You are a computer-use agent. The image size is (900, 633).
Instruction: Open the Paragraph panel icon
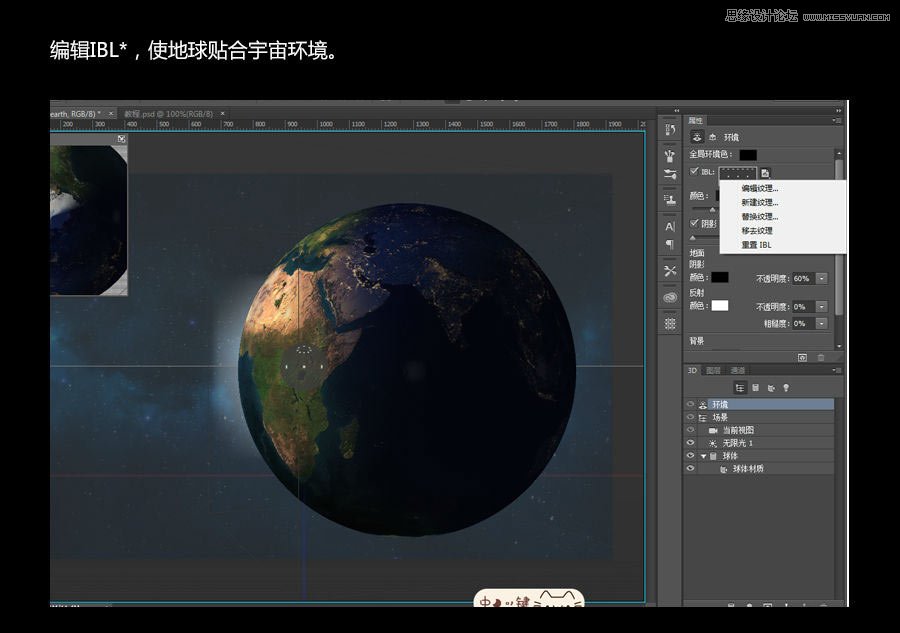[x=670, y=244]
